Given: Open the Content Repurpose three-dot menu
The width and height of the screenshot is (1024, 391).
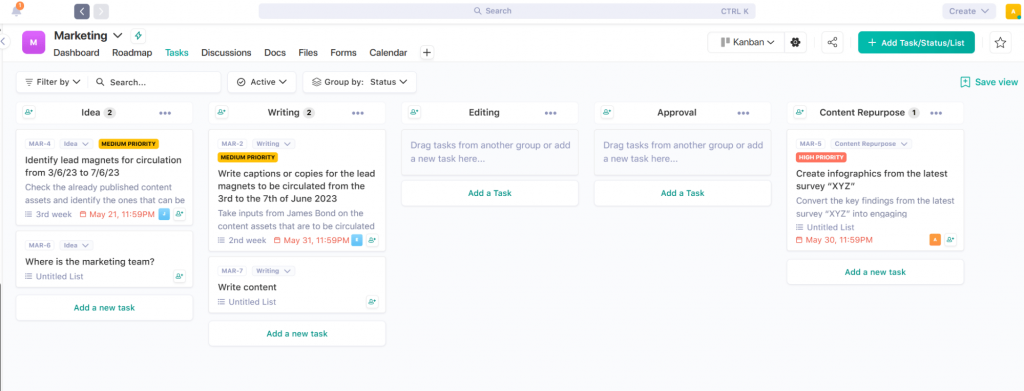Looking at the screenshot, I should point(936,113).
